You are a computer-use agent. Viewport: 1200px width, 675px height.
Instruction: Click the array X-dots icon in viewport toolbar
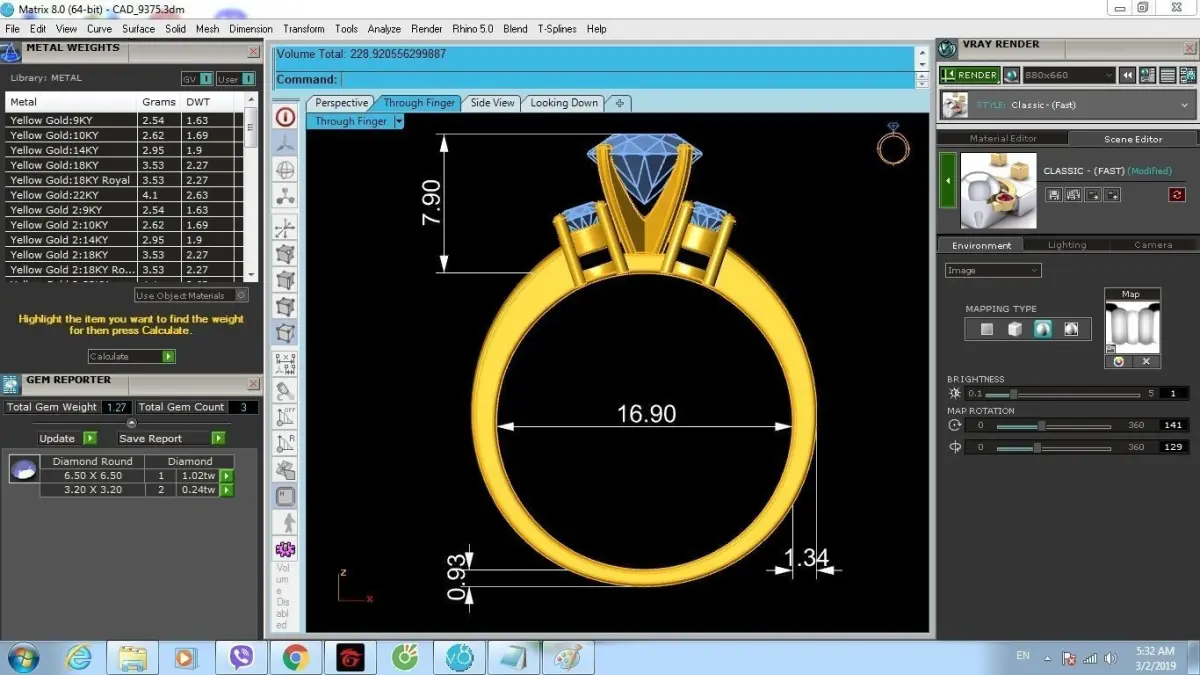[x=285, y=363]
